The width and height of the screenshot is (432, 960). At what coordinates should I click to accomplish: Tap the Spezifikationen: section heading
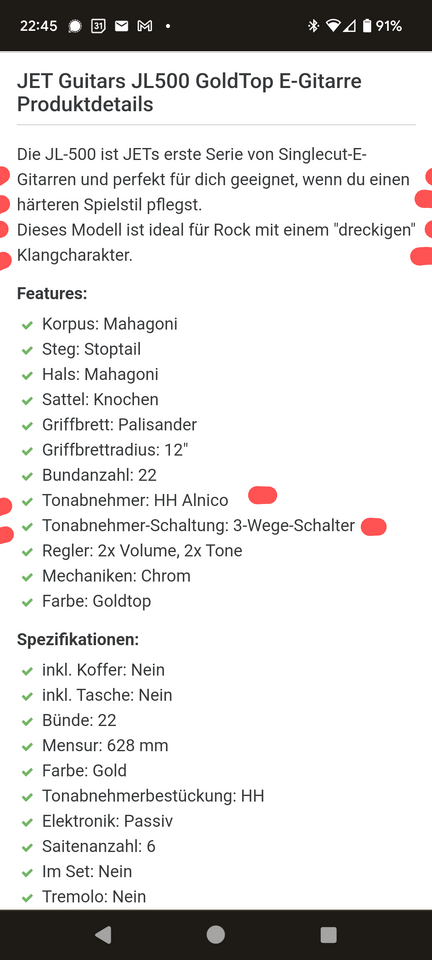(x=78, y=640)
